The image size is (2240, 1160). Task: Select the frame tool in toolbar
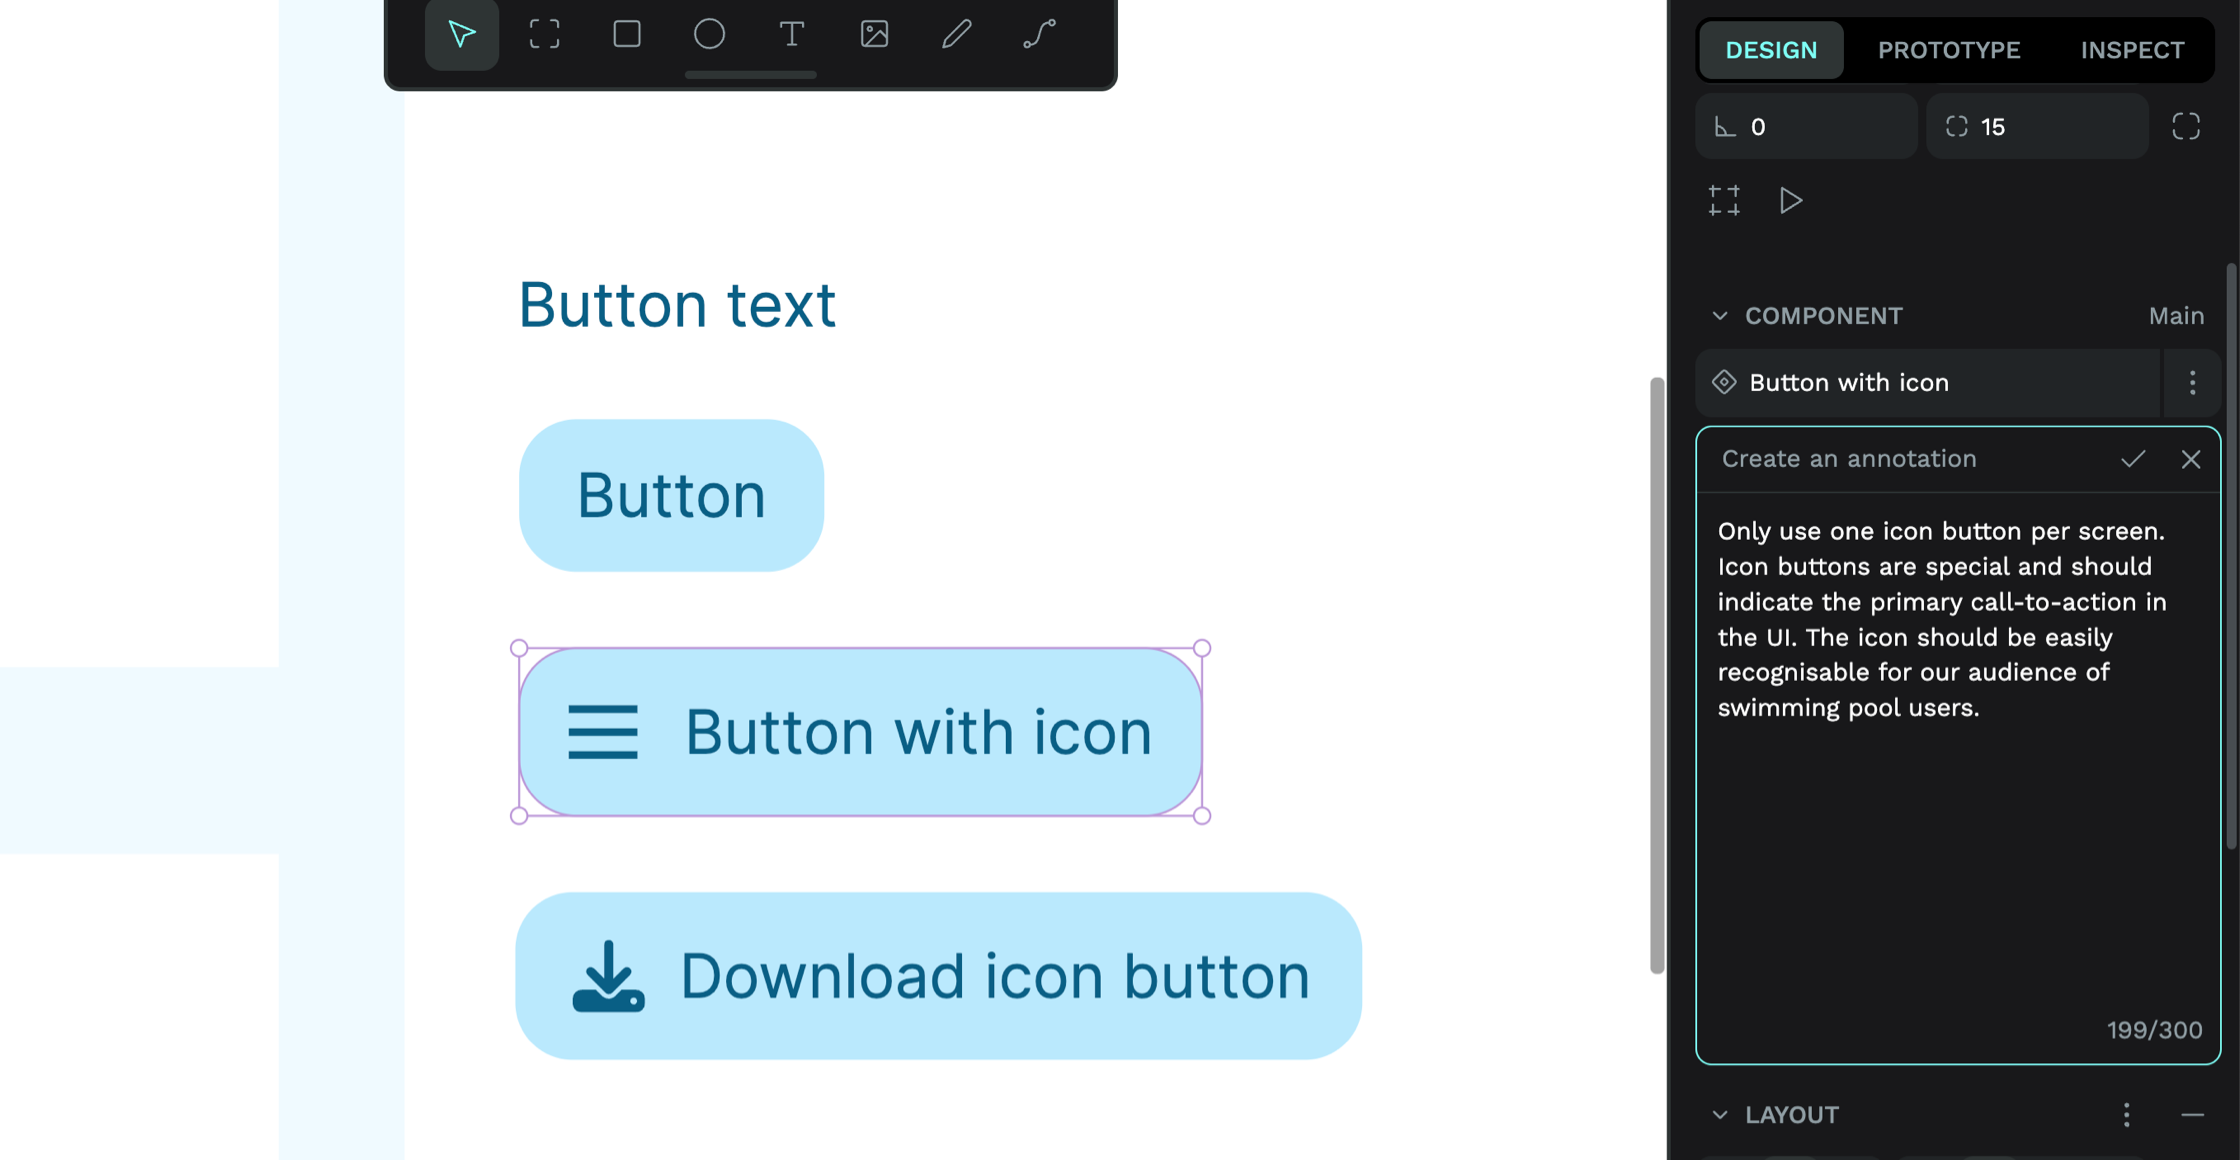click(542, 33)
